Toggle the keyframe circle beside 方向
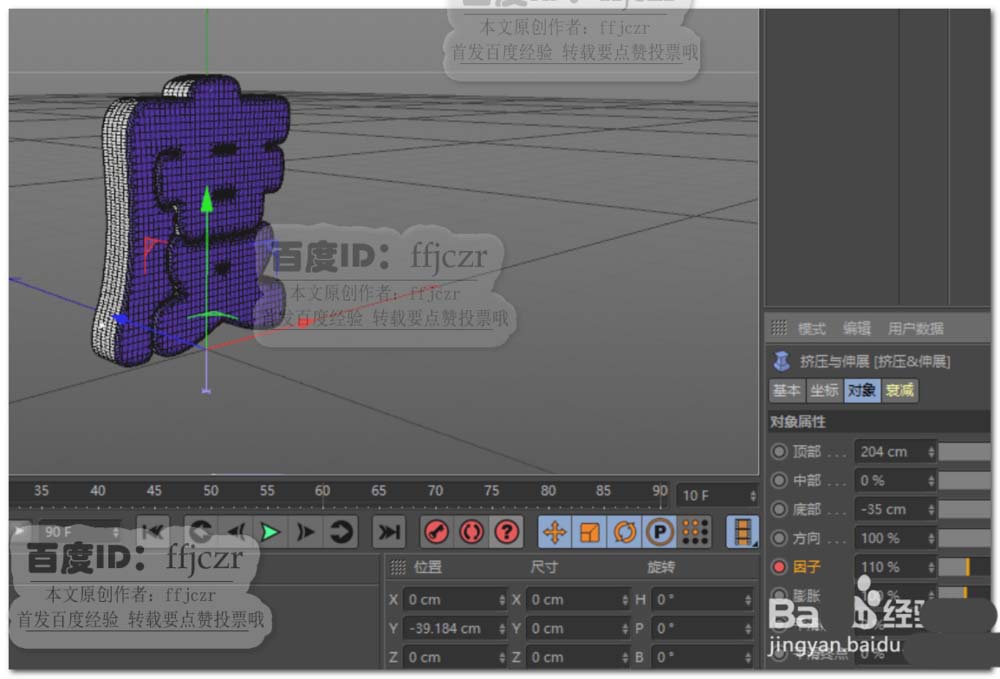The width and height of the screenshot is (1000, 679). tap(779, 538)
